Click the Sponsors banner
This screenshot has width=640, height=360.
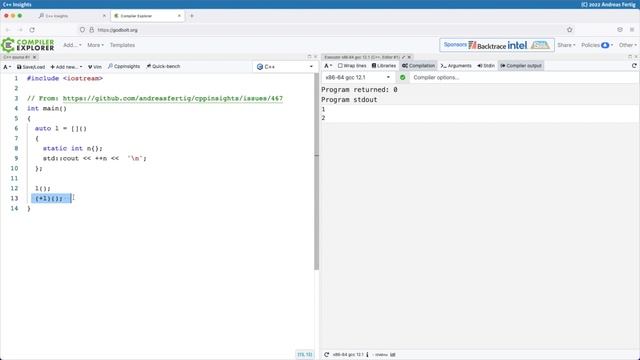tap(497, 45)
